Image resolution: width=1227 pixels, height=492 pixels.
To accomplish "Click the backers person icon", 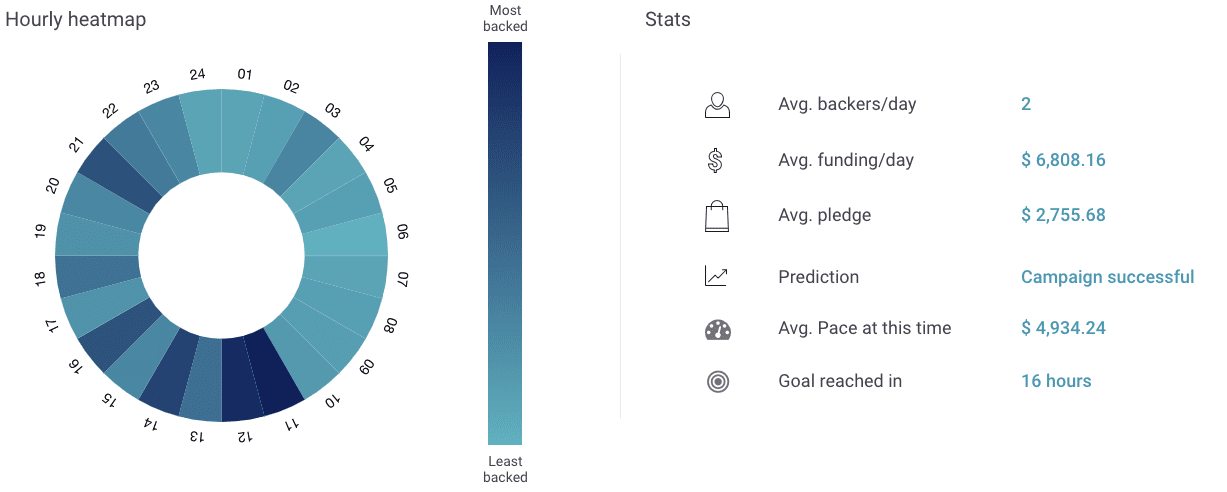I will click(x=717, y=105).
